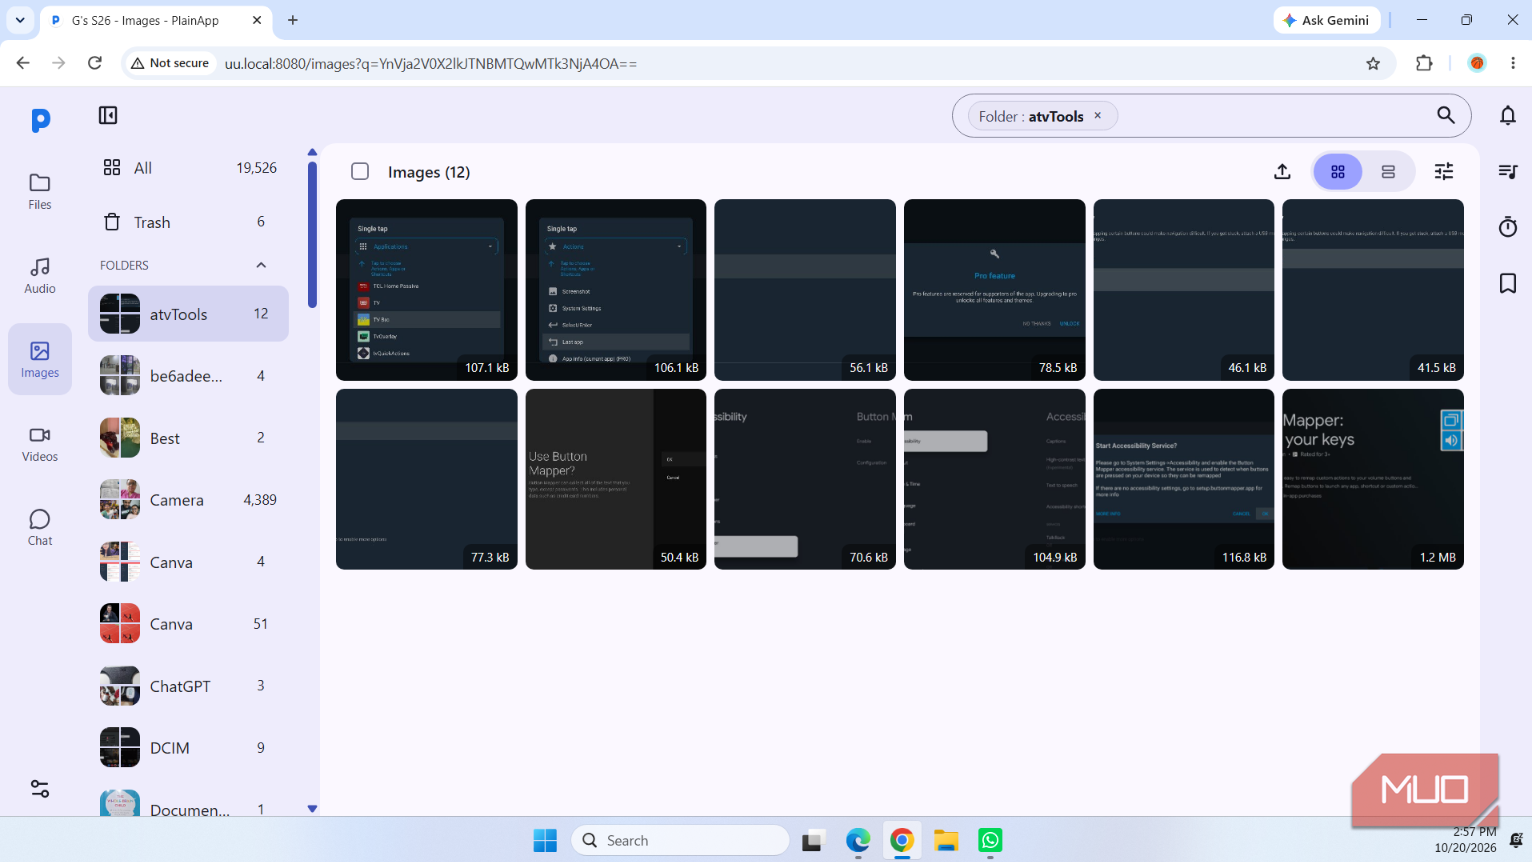The image size is (1532, 862).
Task: Open the audio playlist panel icon
Action: [x=1508, y=172]
